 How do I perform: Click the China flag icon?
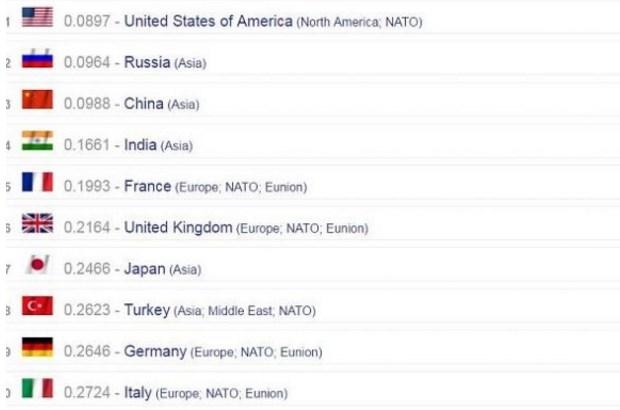pyautogui.click(x=37, y=100)
